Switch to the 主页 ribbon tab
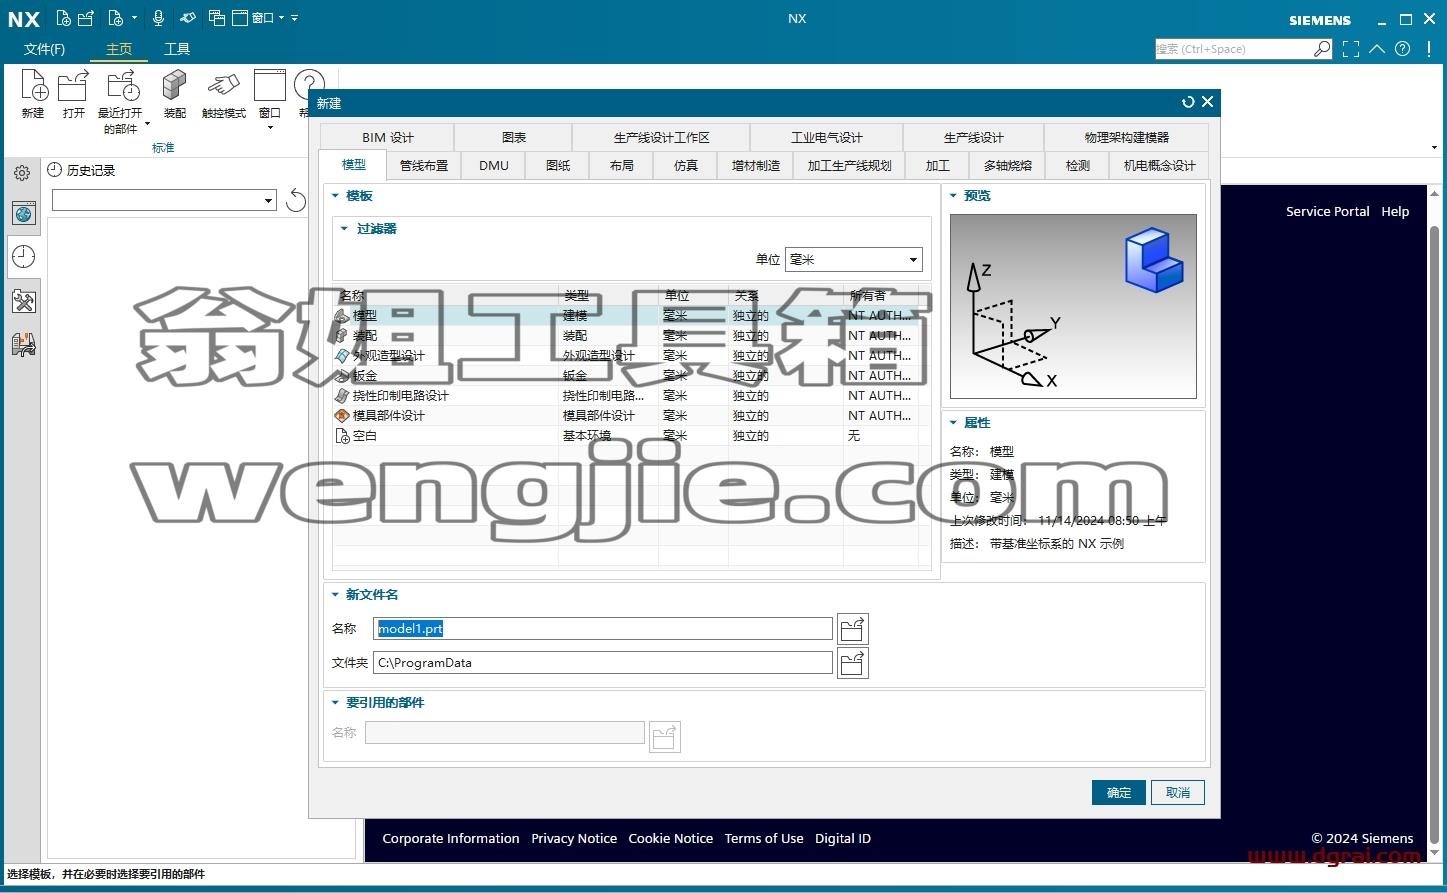1447x893 pixels. tap(119, 49)
